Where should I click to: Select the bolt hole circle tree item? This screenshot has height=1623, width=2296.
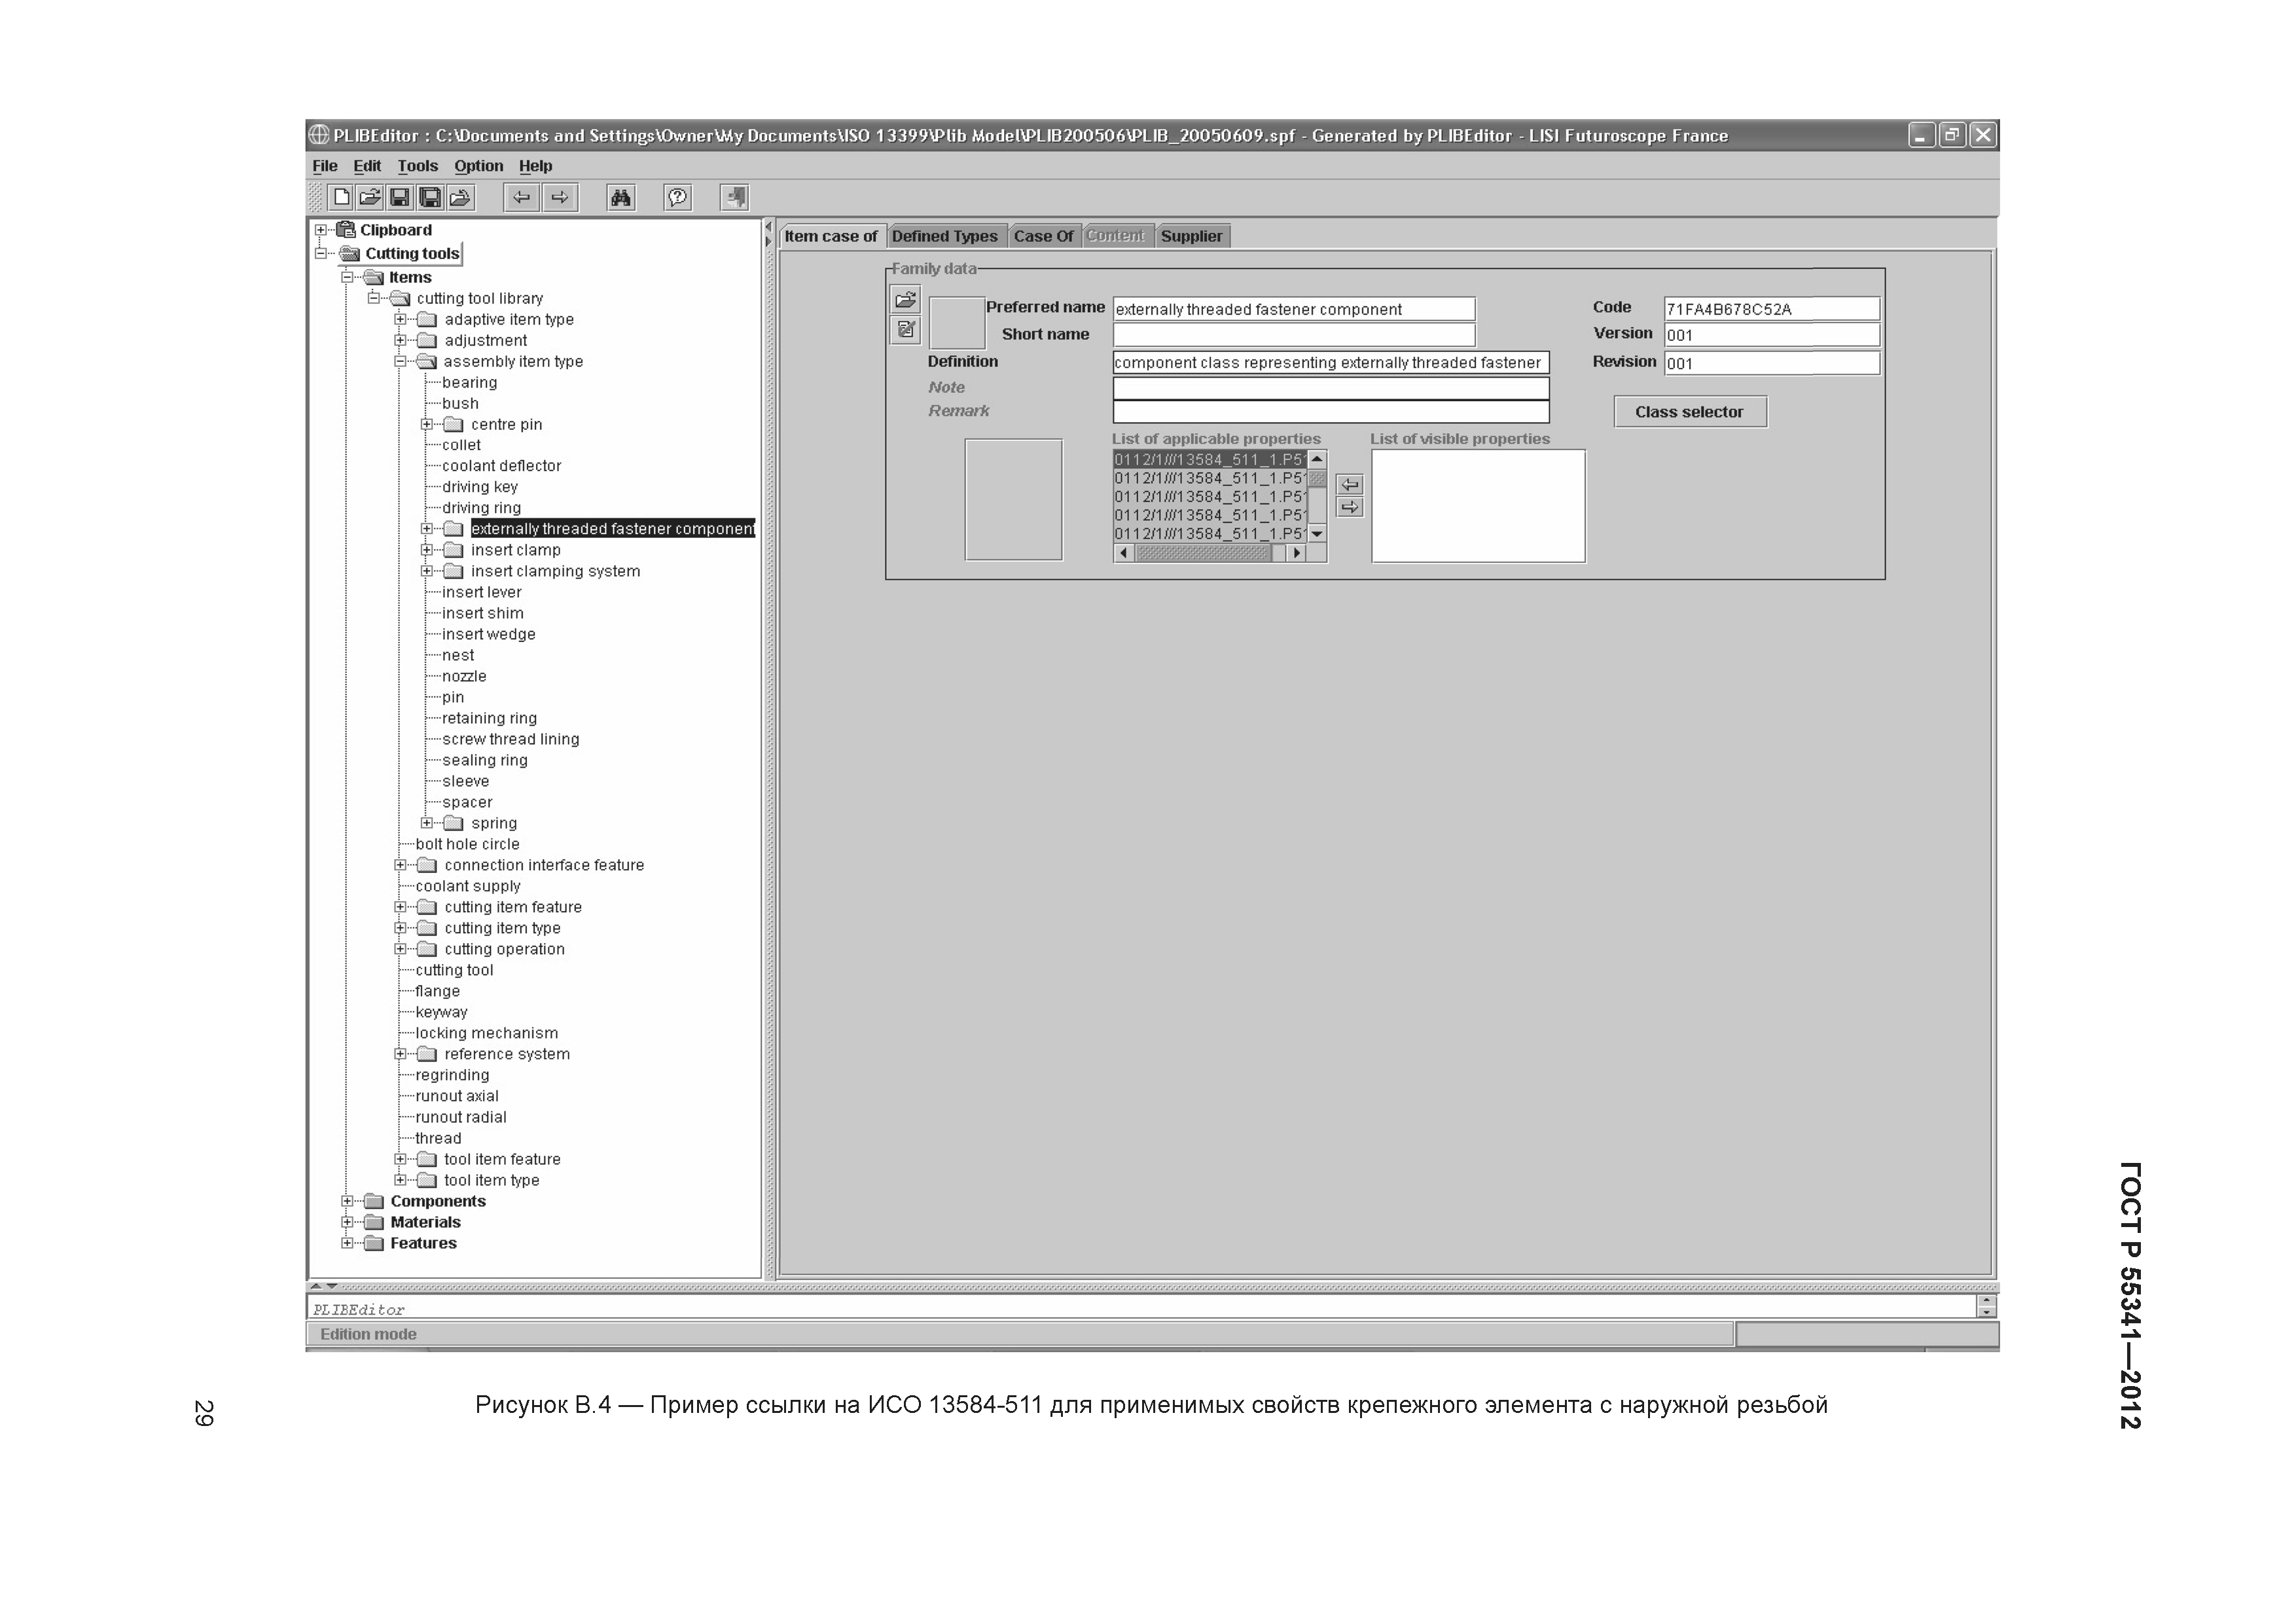pyautogui.click(x=468, y=844)
